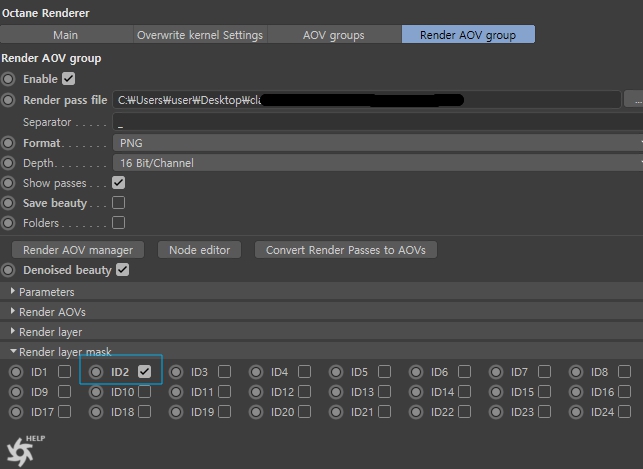Open the Depth 16 Bit/Channel dropdown
643x469 pixels.
[378, 163]
